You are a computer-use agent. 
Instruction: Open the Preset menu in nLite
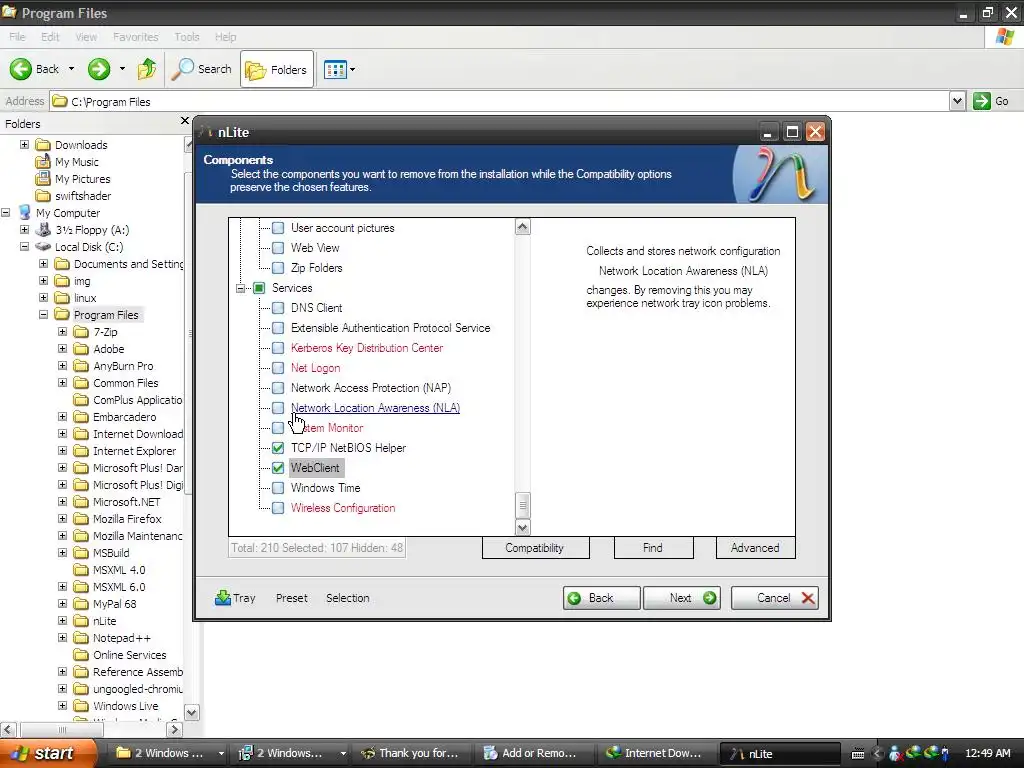click(x=291, y=598)
